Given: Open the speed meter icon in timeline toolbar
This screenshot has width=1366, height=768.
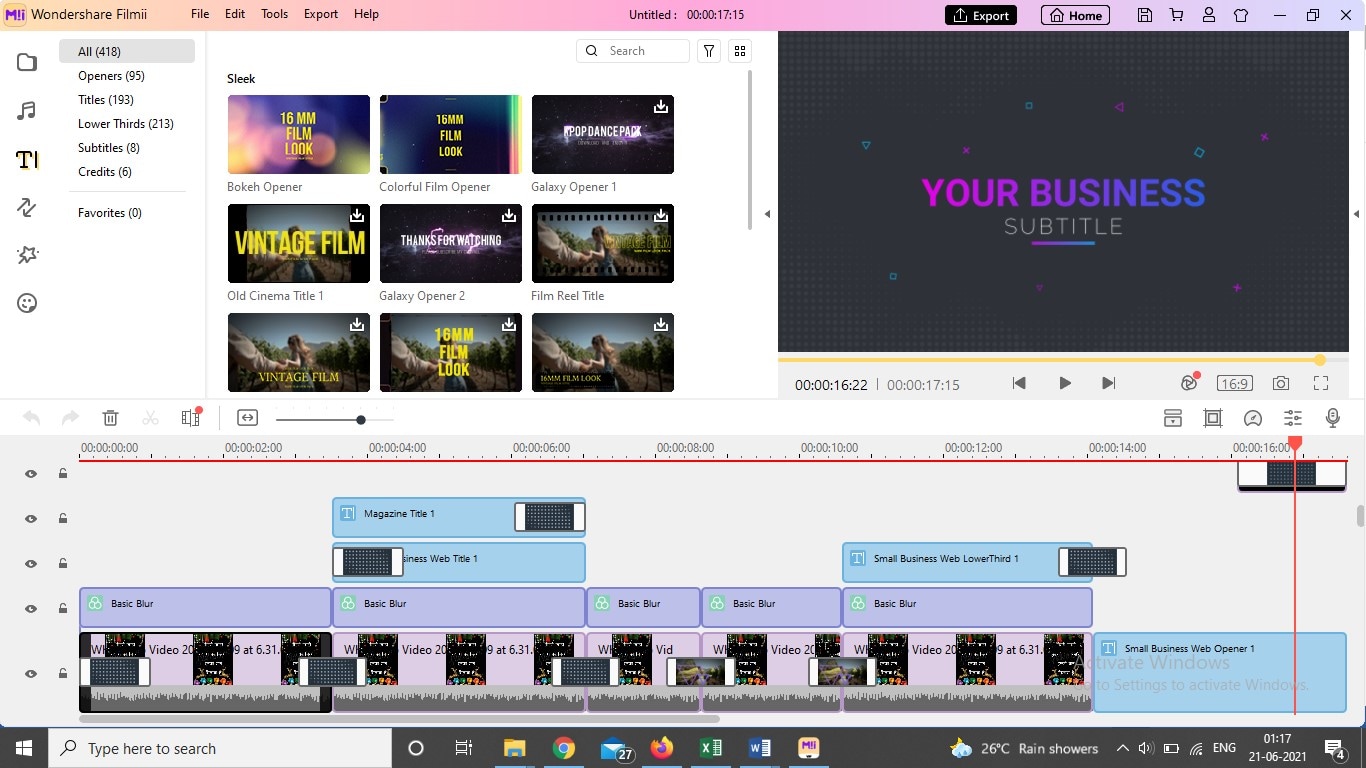Looking at the screenshot, I should pyautogui.click(x=1253, y=418).
